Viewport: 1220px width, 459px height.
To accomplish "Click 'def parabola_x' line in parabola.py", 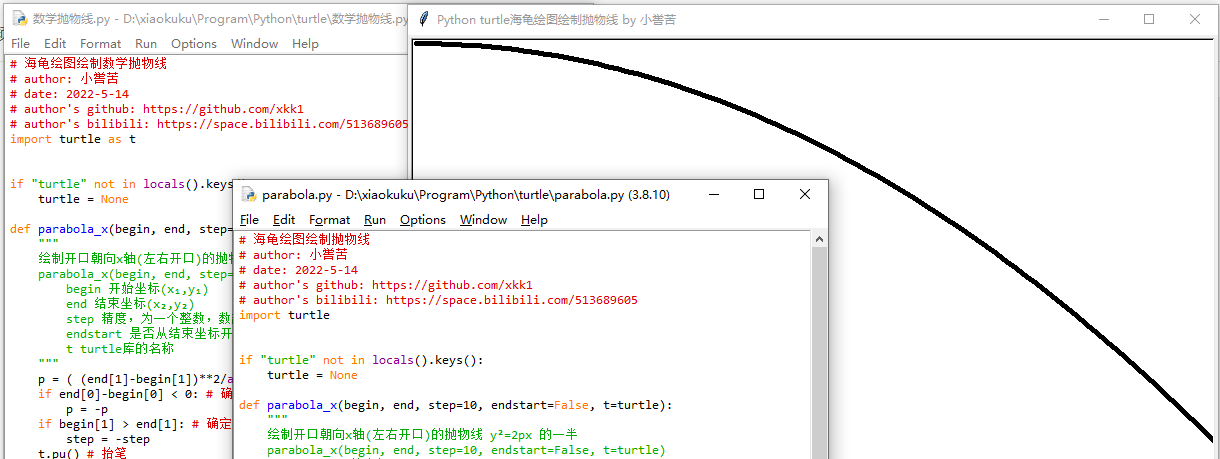I will pyautogui.click(x=456, y=405).
